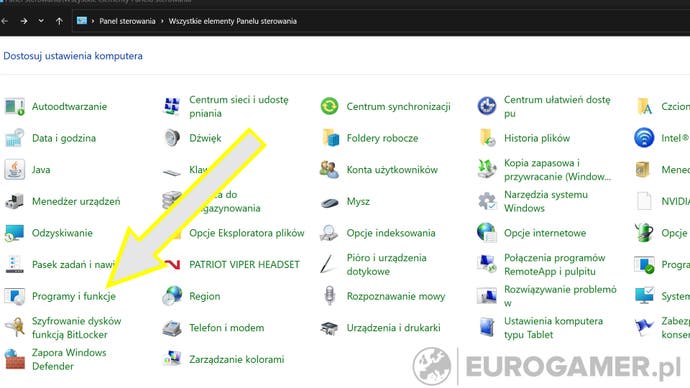The height and width of the screenshot is (388, 690).
Task: Open the Zapora Windows Defender brick wall icon
Action: coord(15,359)
